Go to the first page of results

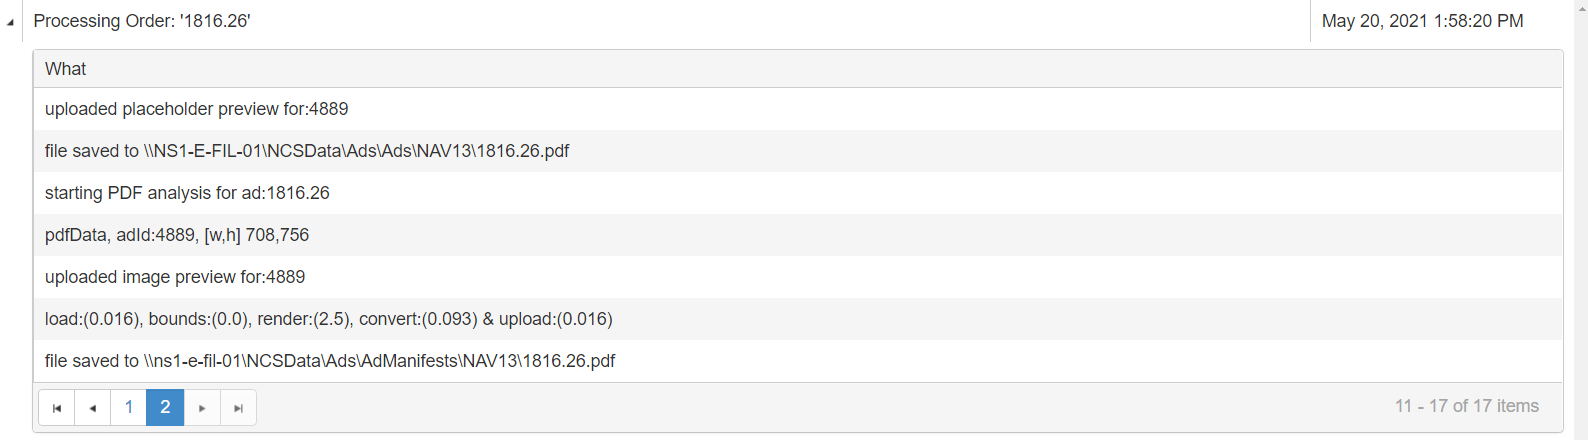(57, 408)
